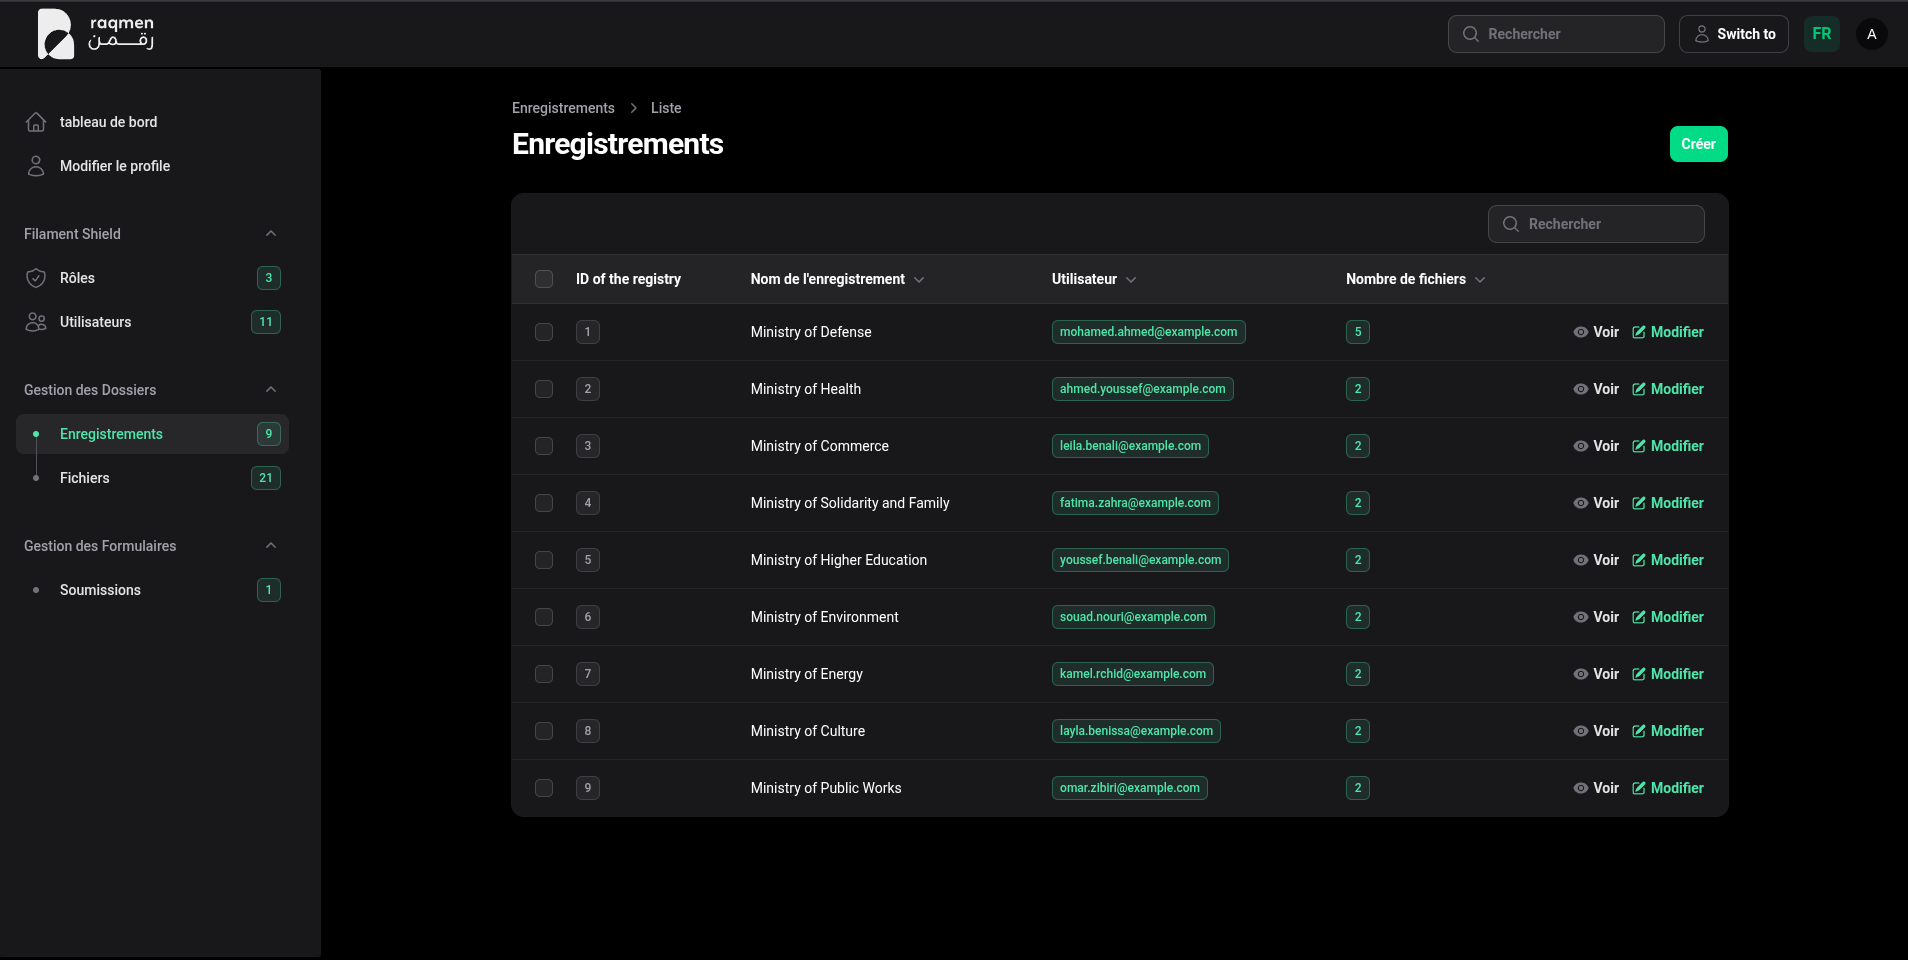Screen dimensions: 1908x960
Task: Click the home icon next to tableau de bord
Action: (36, 122)
